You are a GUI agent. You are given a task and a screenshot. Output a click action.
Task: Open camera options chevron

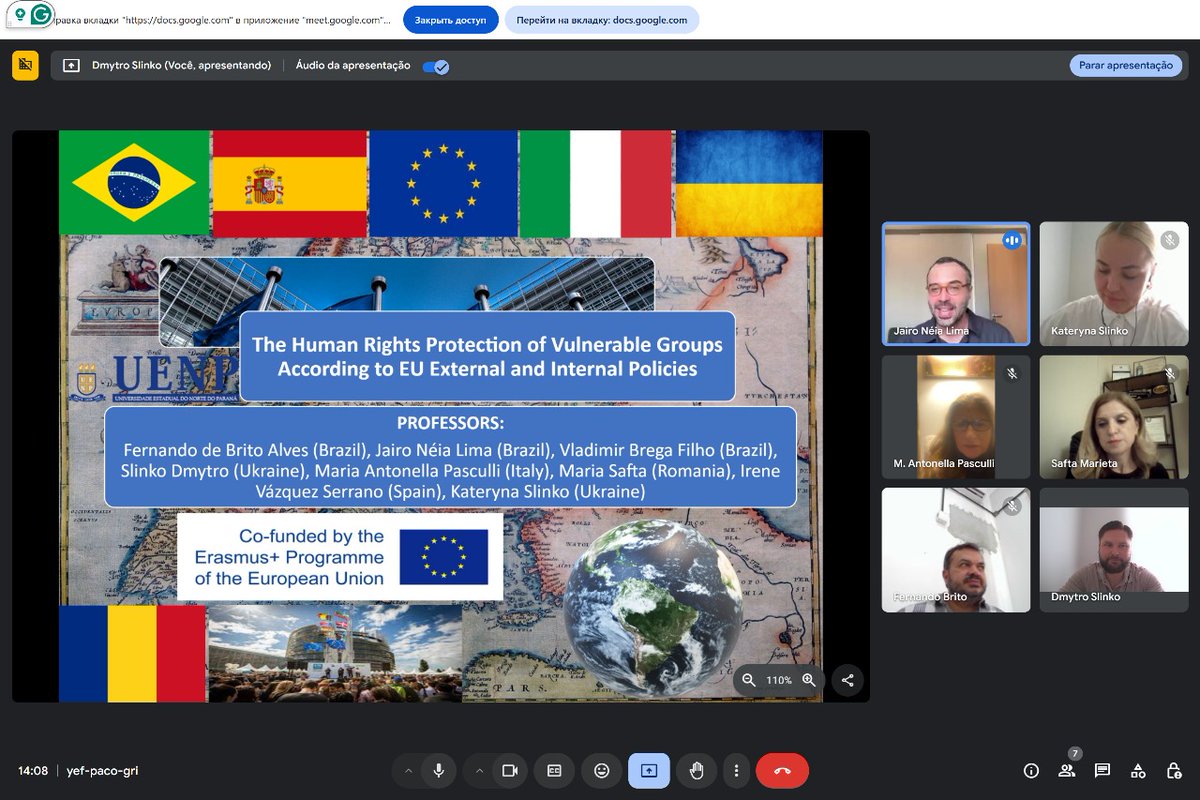point(479,770)
